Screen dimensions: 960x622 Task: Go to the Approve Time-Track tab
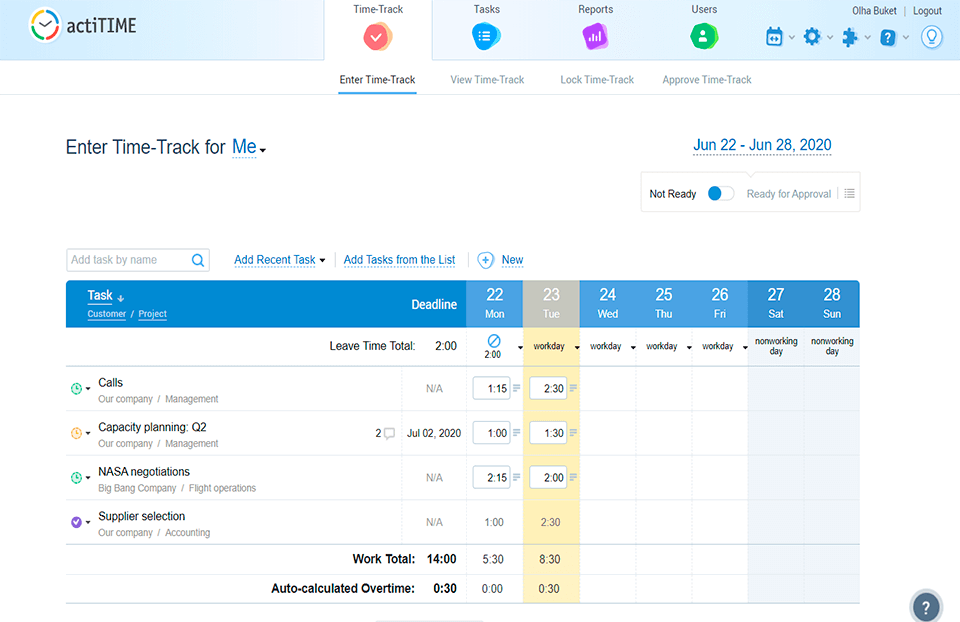click(x=706, y=80)
